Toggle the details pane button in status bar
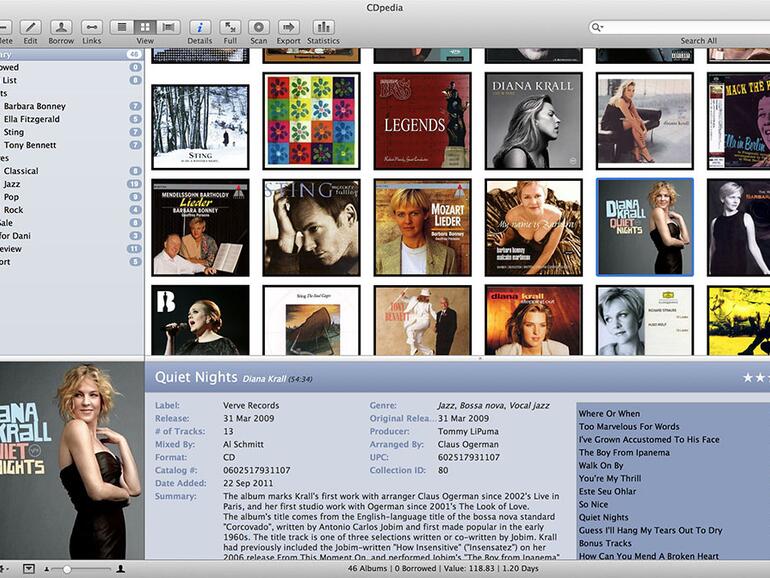The width and height of the screenshot is (770, 578). tap(29, 569)
